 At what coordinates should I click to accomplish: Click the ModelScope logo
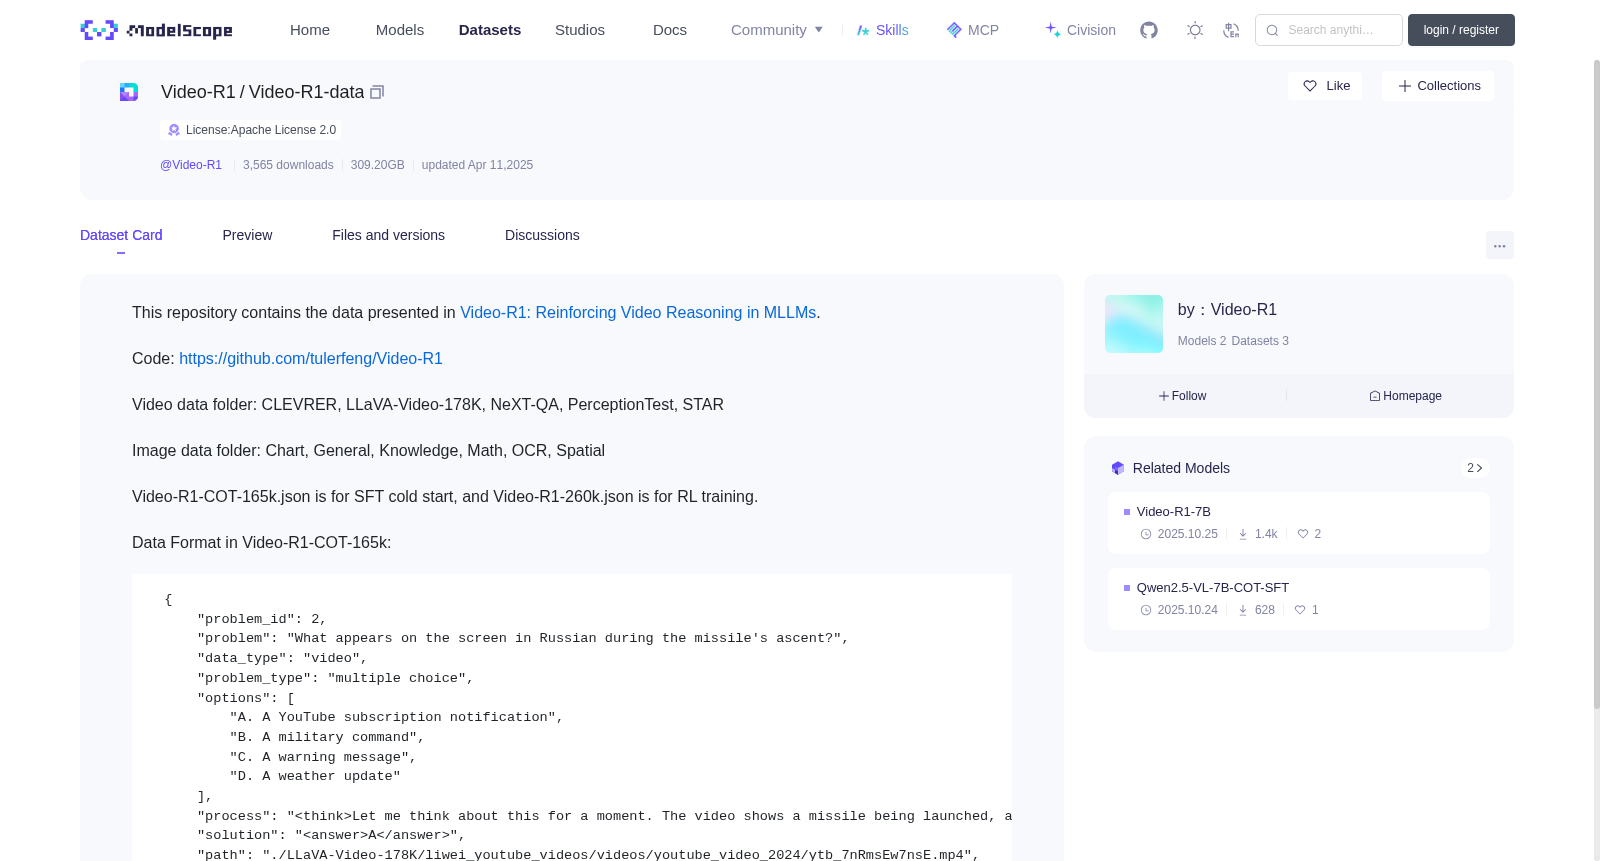point(157,30)
